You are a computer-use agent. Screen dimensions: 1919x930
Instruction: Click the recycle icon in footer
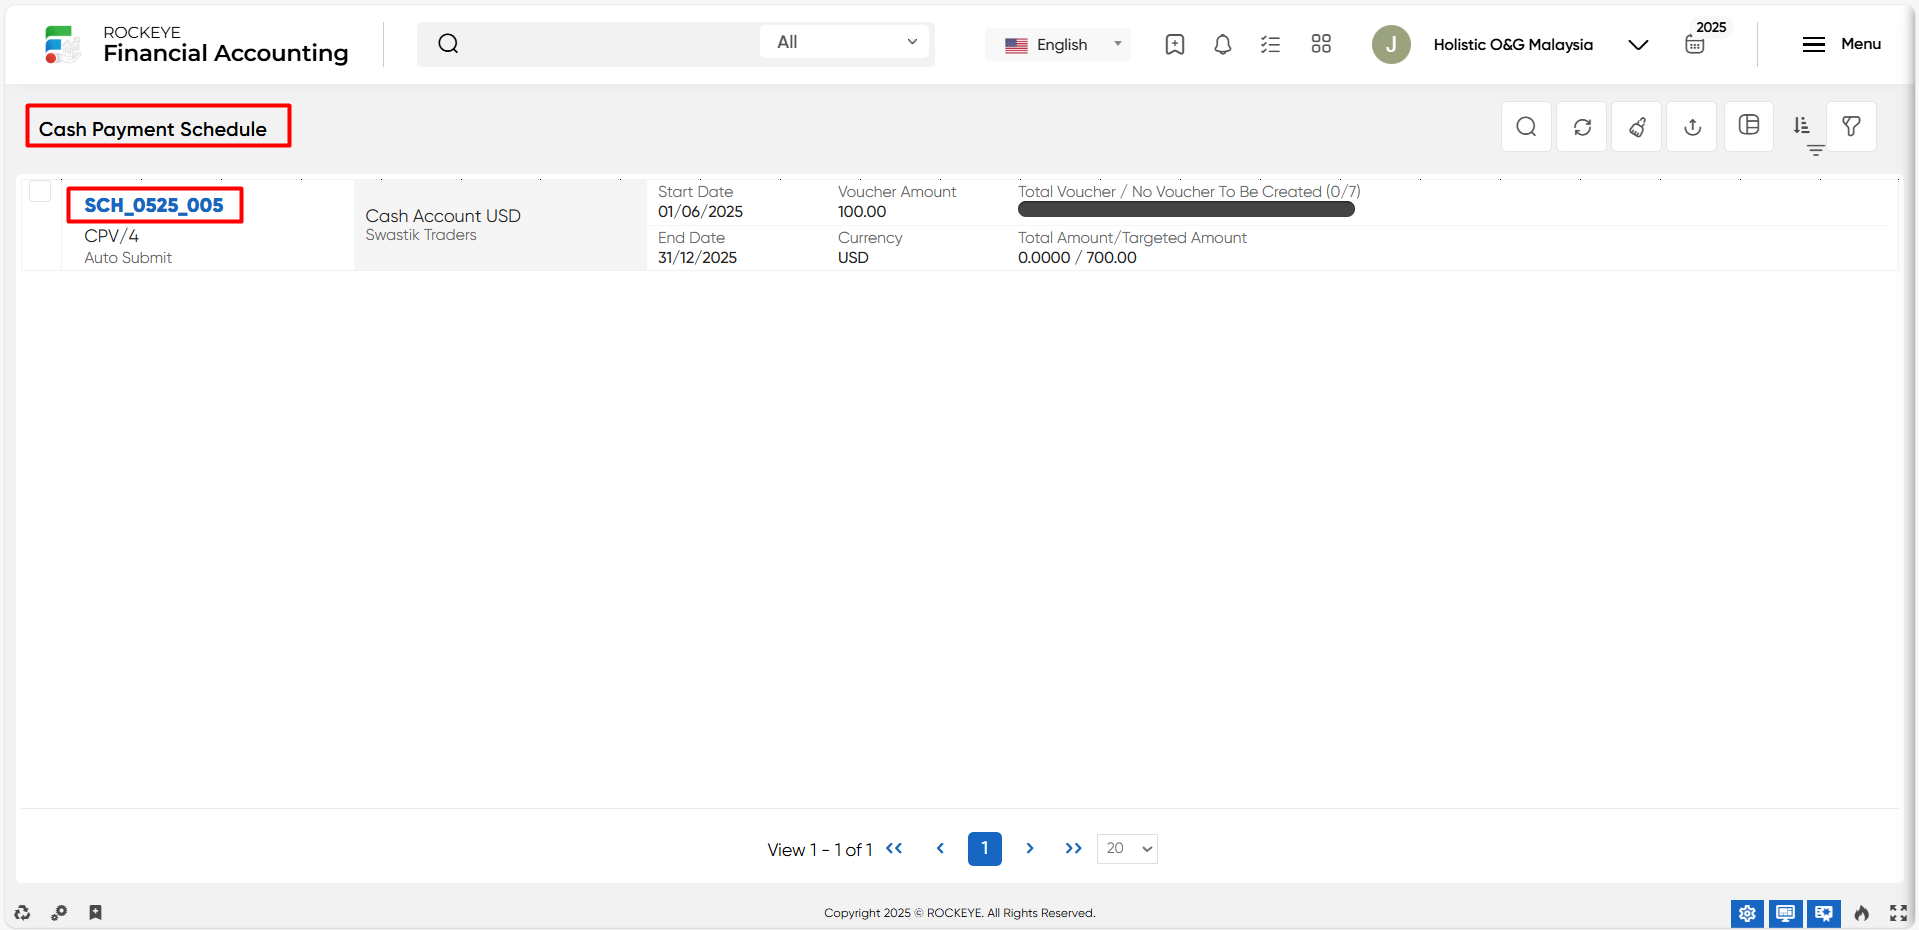click(22, 912)
